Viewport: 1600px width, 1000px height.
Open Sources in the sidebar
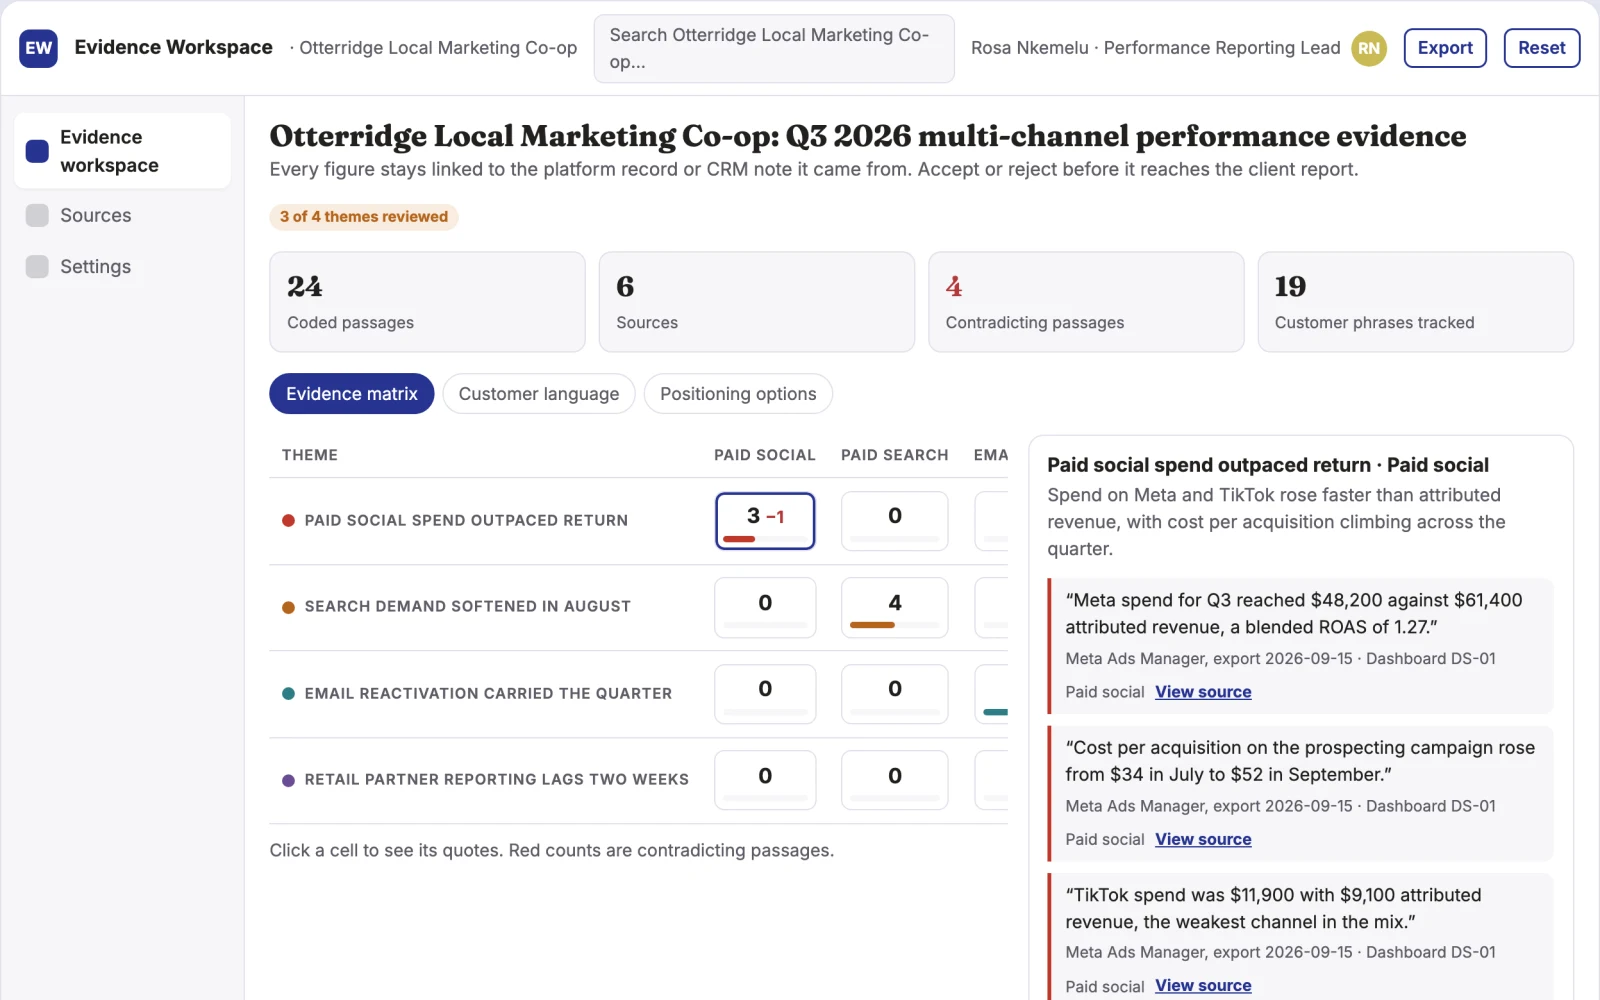(123, 215)
